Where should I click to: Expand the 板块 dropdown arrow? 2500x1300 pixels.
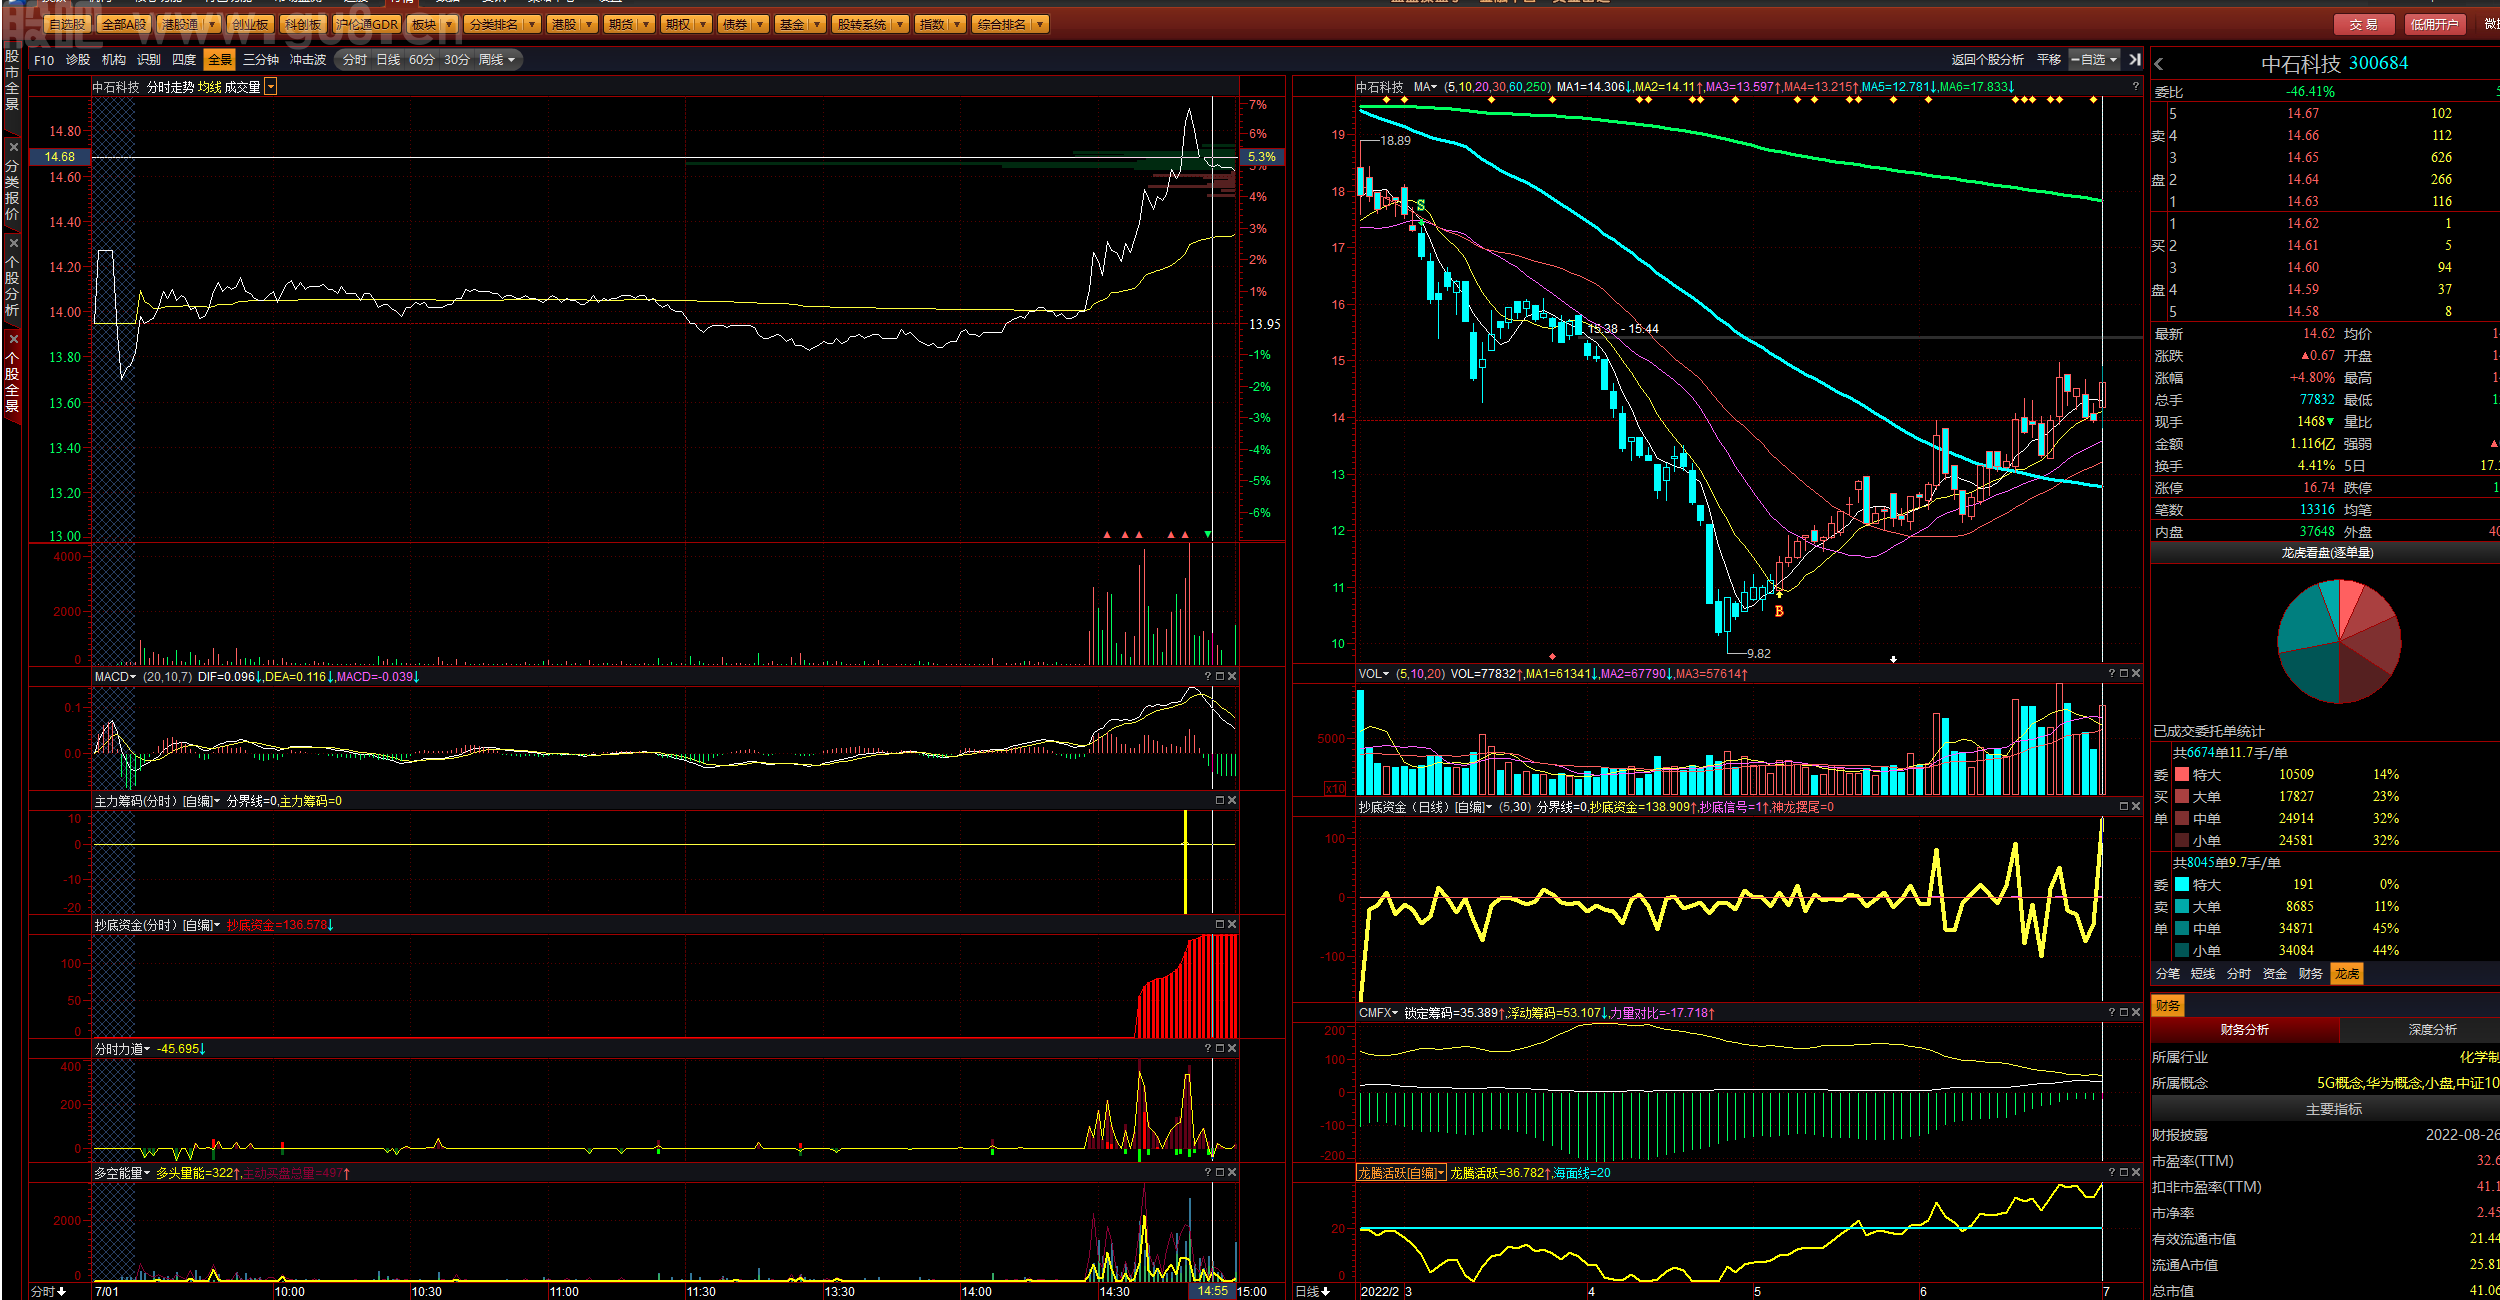[x=448, y=25]
